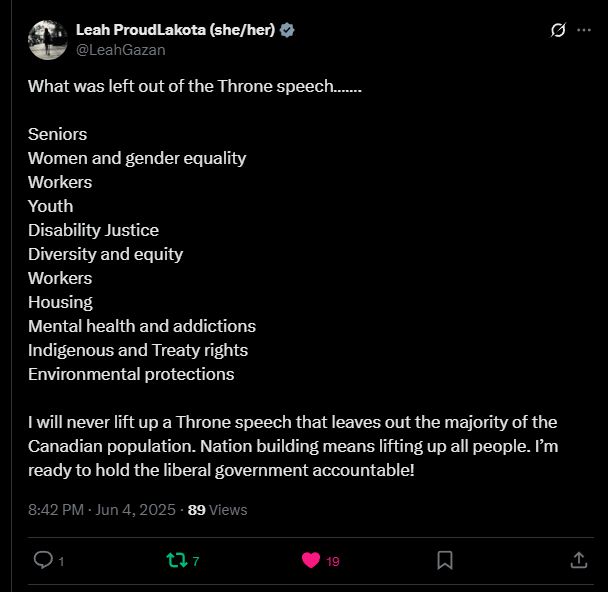Open Leah Gazan's profile picture

[48, 40]
